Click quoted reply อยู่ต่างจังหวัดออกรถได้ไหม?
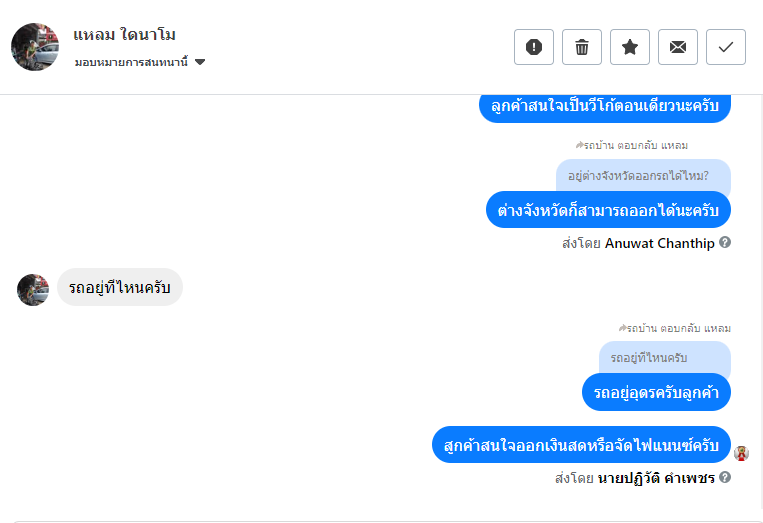 pyautogui.click(x=643, y=176)
